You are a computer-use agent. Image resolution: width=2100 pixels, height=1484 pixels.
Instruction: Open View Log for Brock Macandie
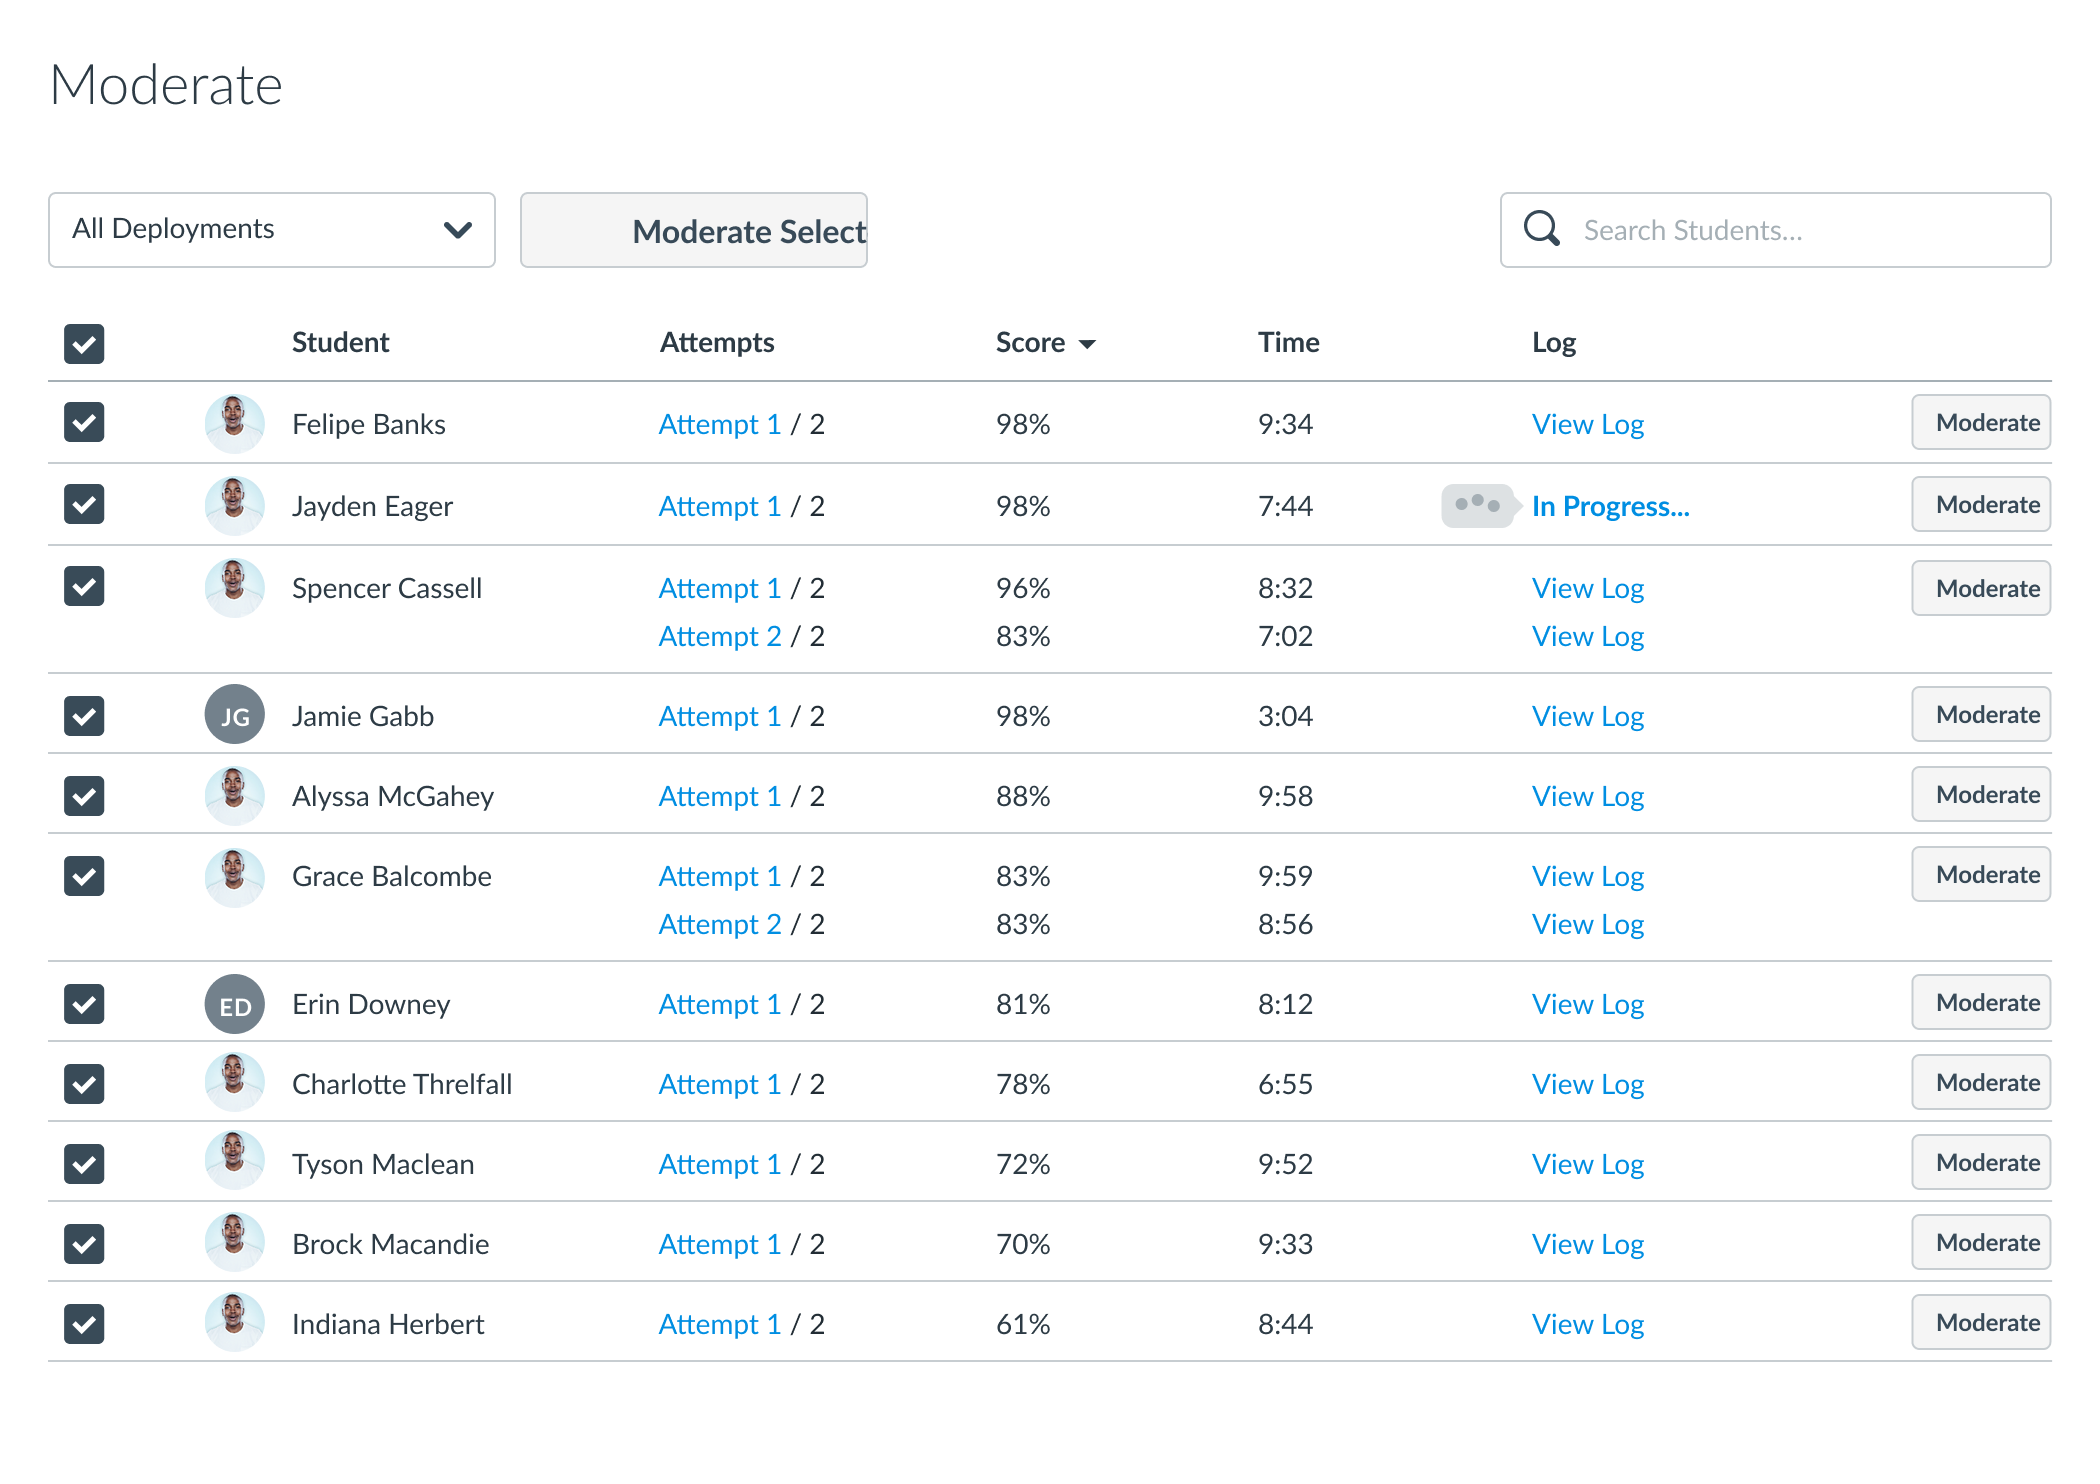(1587, 1244)
